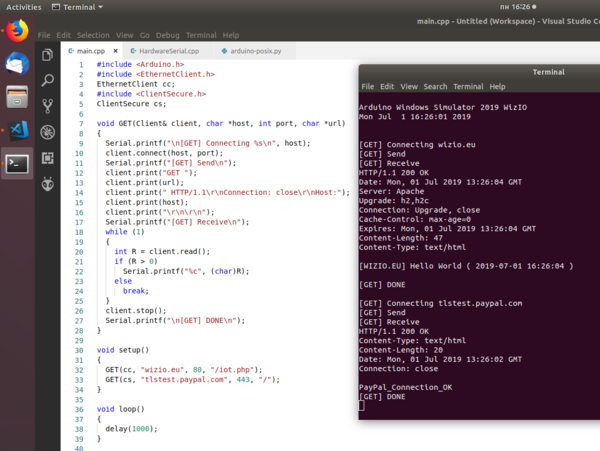Open the Files manager in the dock
This screenshot has width=600, height=451.
(x=17, y=96)
